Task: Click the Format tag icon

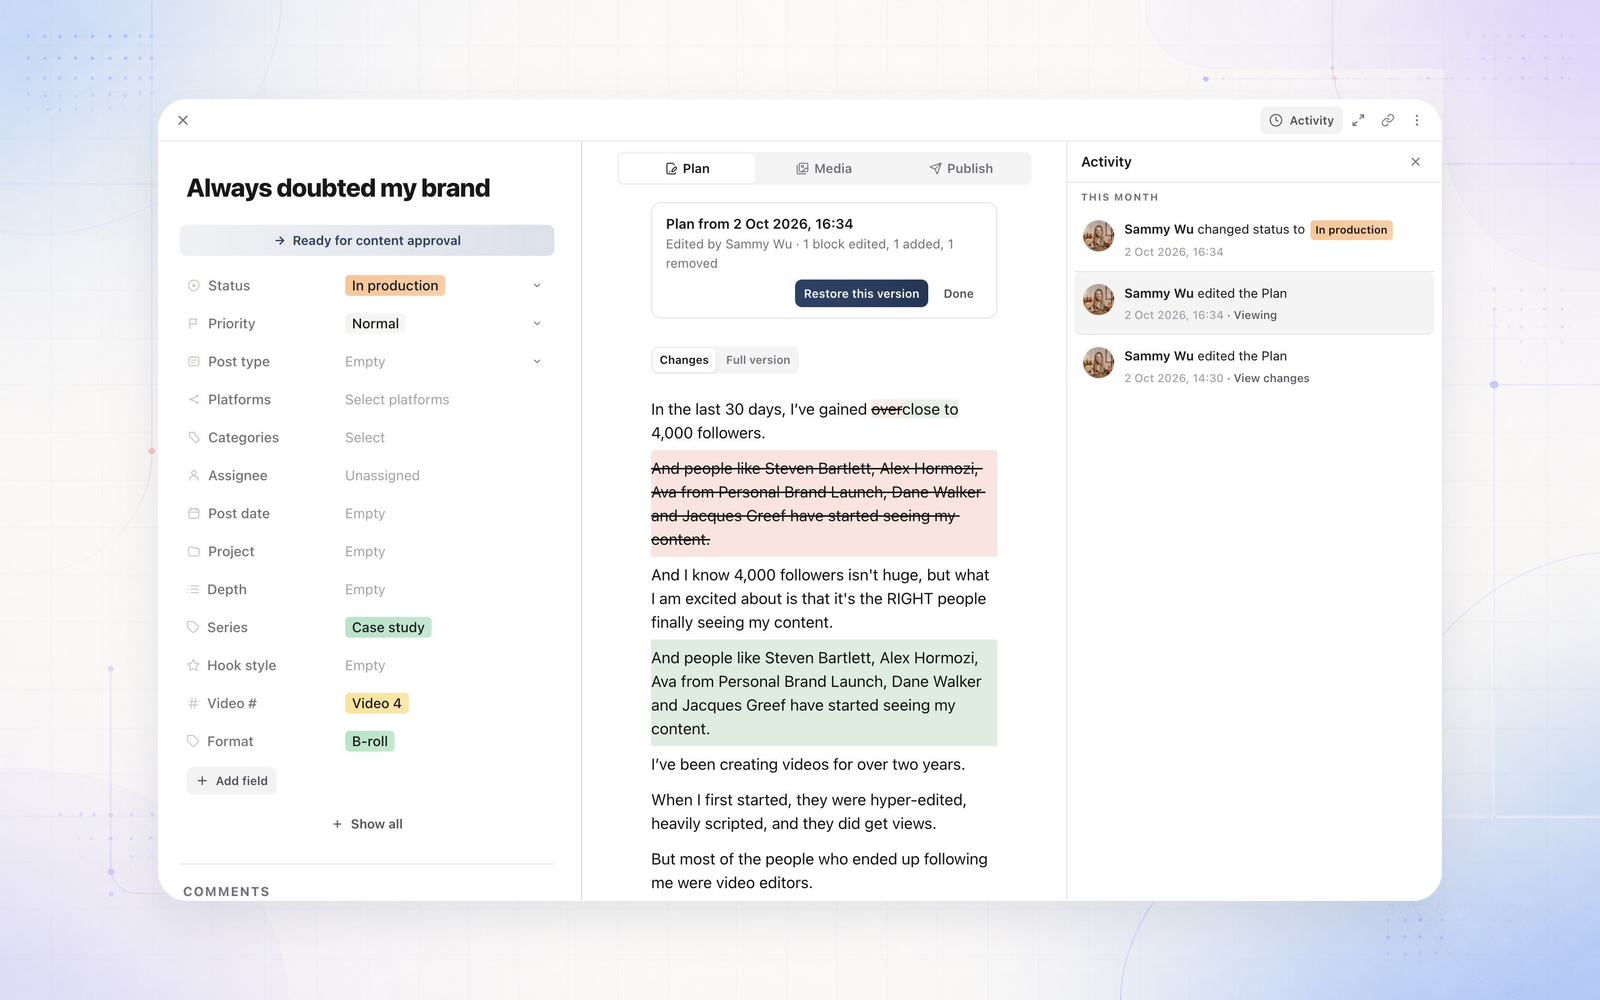Action: (194, 742)
